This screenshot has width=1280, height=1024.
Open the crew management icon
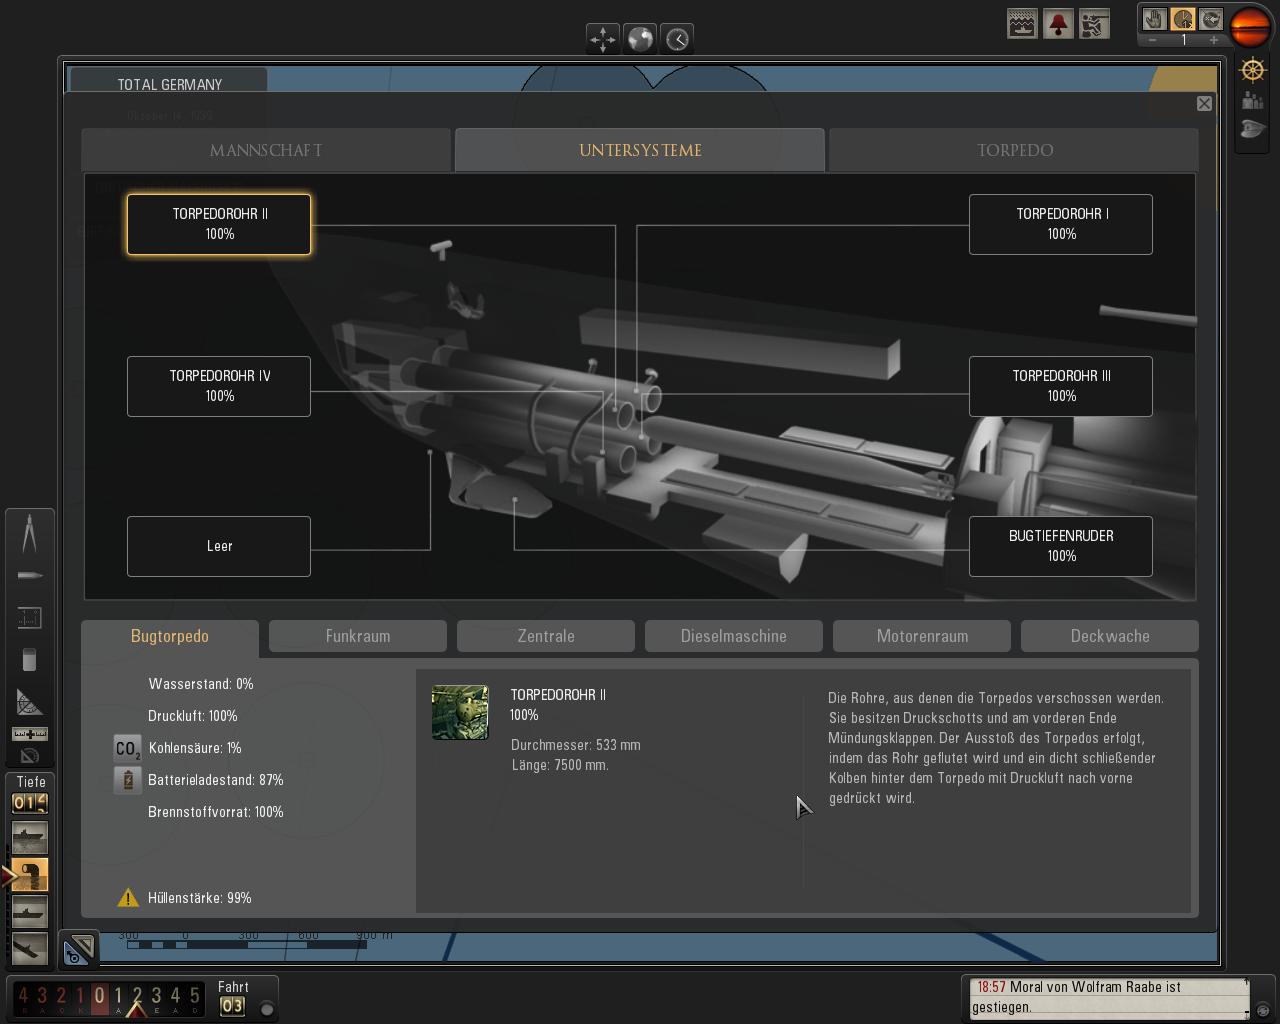point(1253,100)
